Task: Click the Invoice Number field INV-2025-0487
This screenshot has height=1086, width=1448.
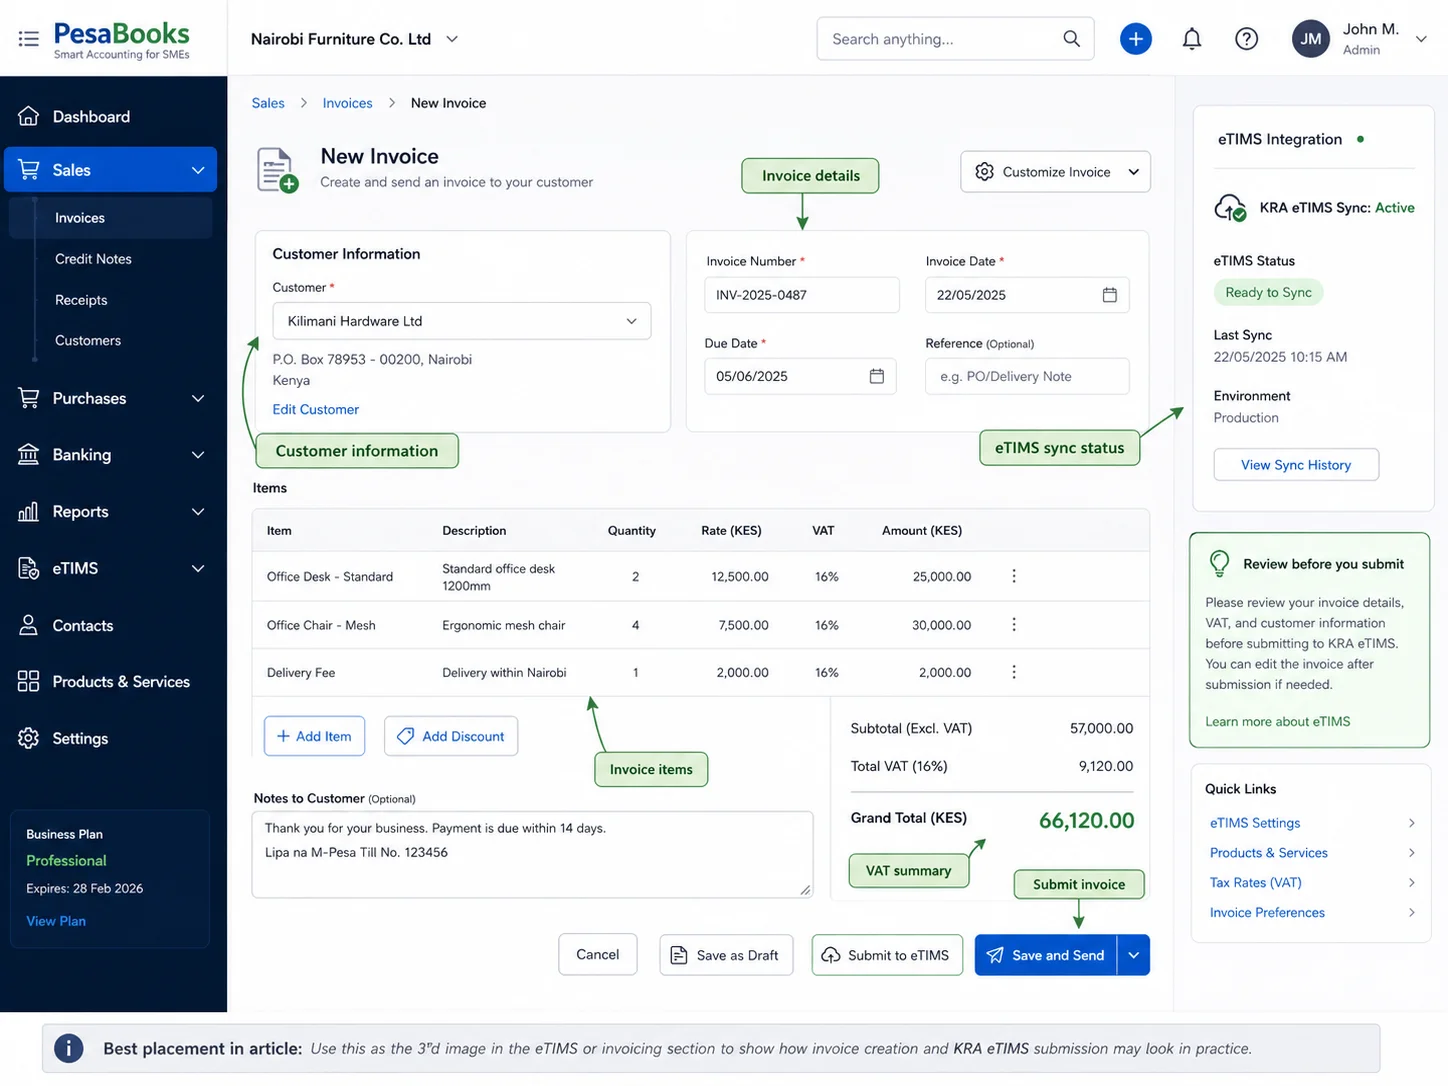Action: click(x=802, y=295)
